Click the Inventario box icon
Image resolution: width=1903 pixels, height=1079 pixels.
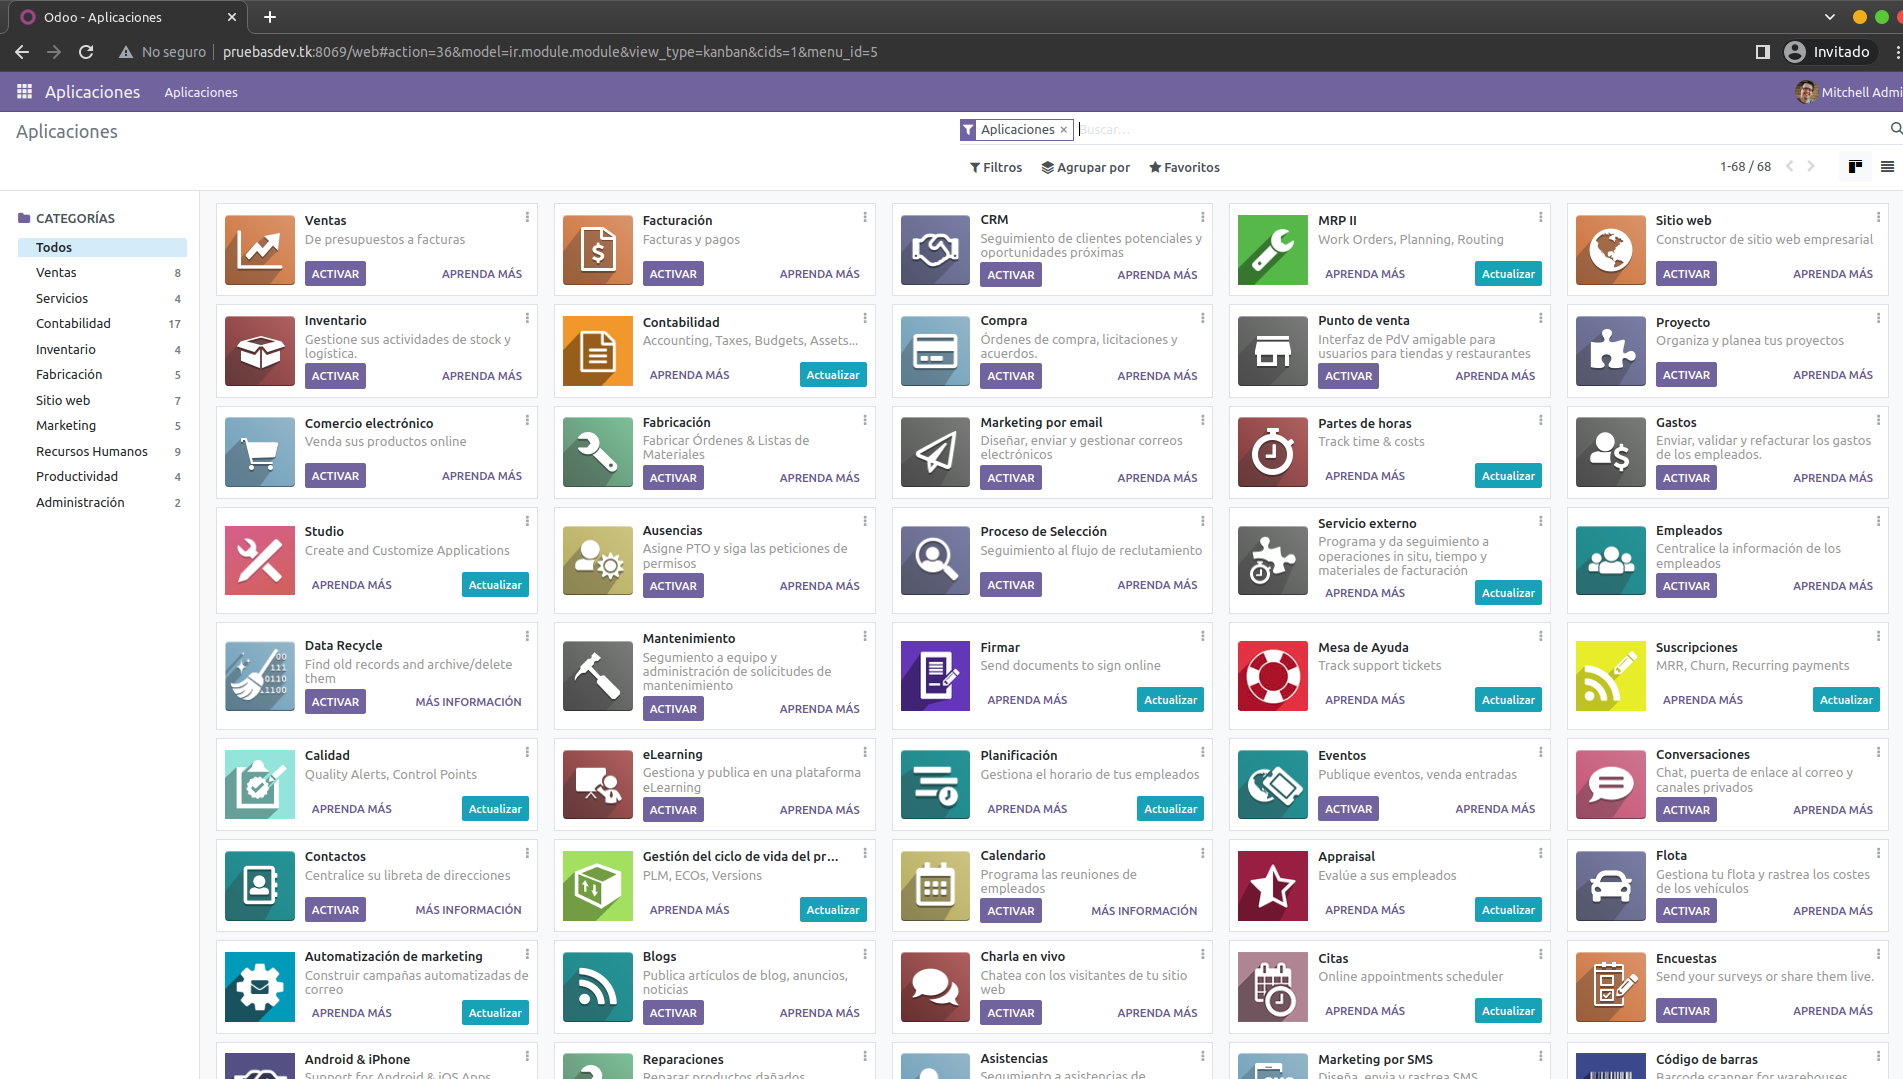coord(259,351)
